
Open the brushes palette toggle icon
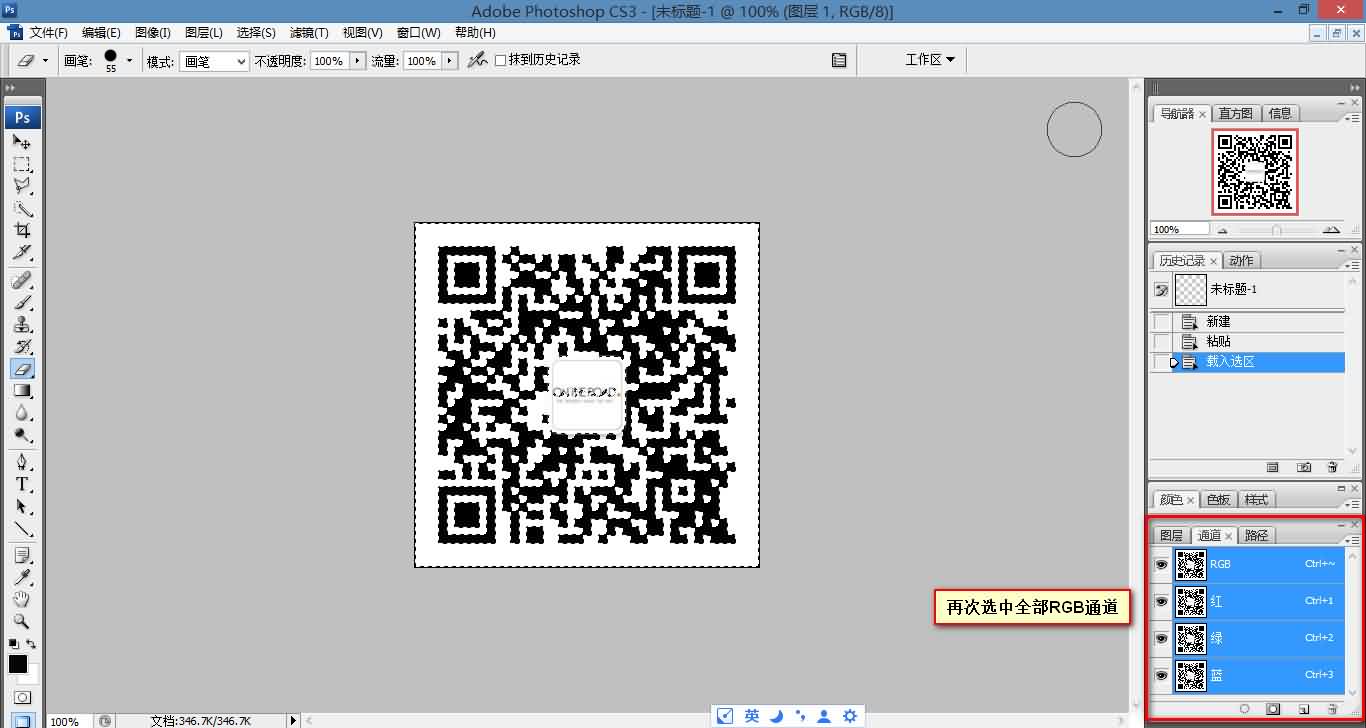click(839, 60)
